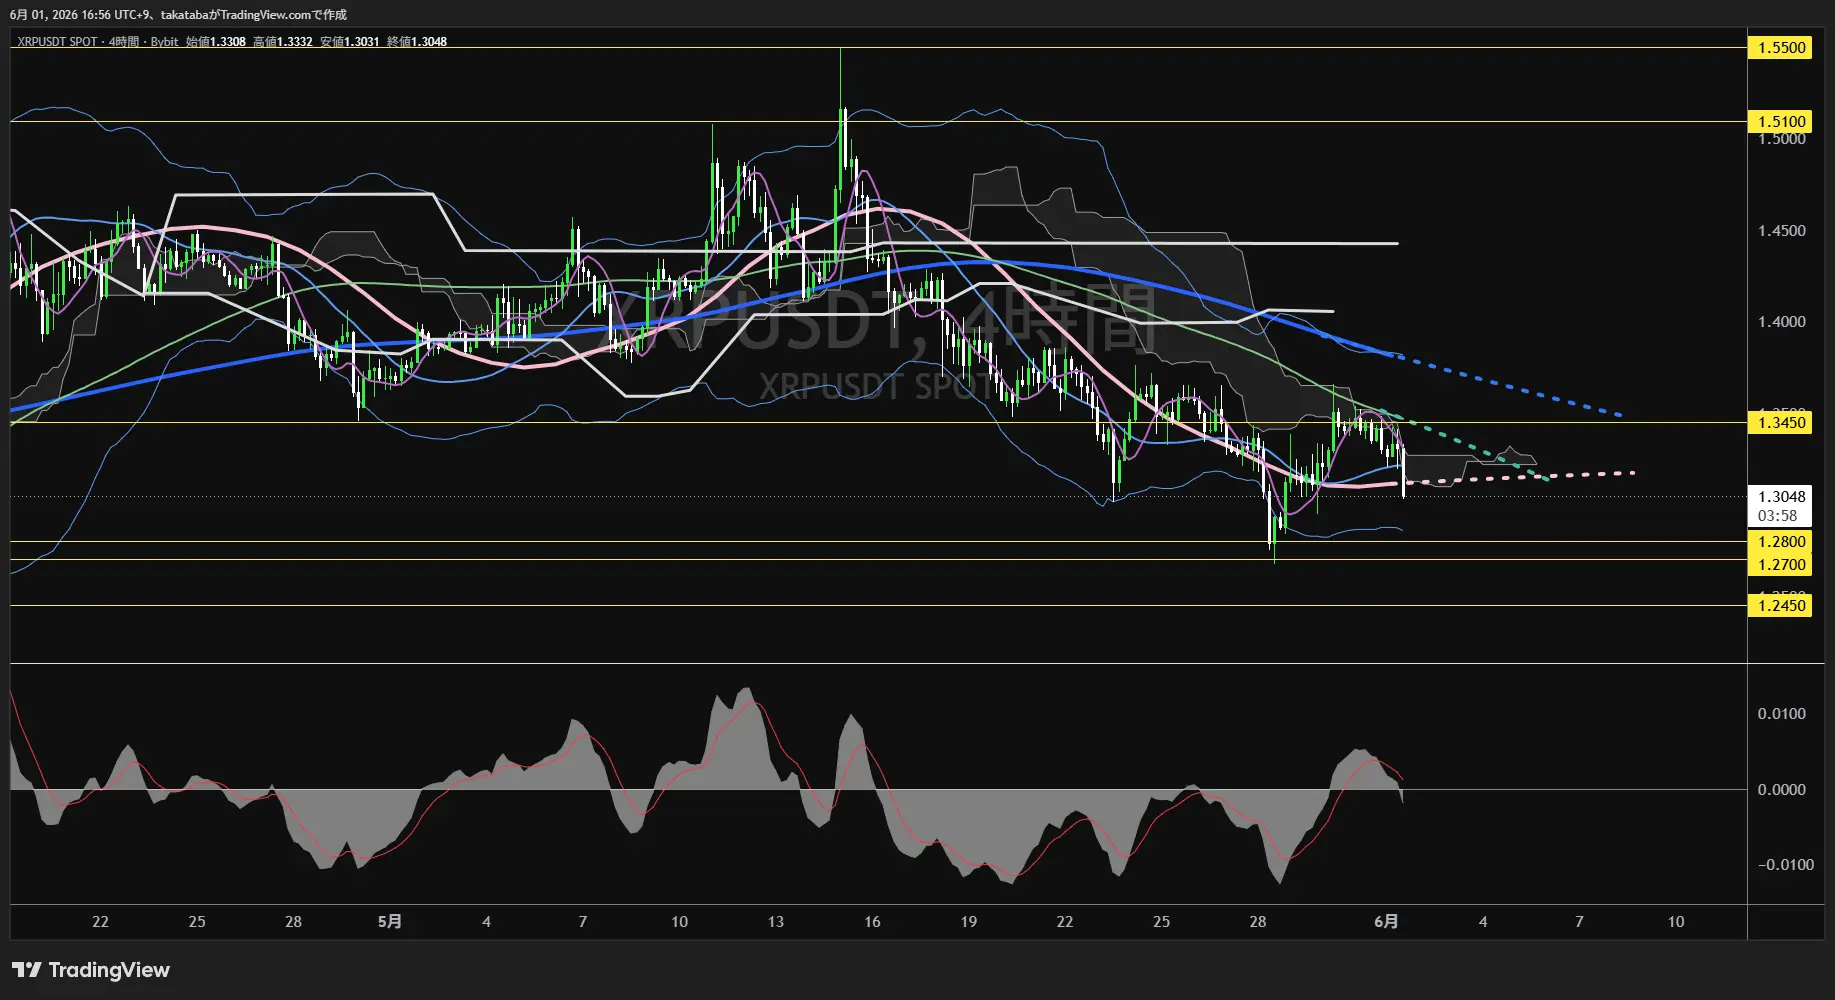Click the 0.0000 indicator axis value
1835x1000 pixels.
coord(1782,790)
